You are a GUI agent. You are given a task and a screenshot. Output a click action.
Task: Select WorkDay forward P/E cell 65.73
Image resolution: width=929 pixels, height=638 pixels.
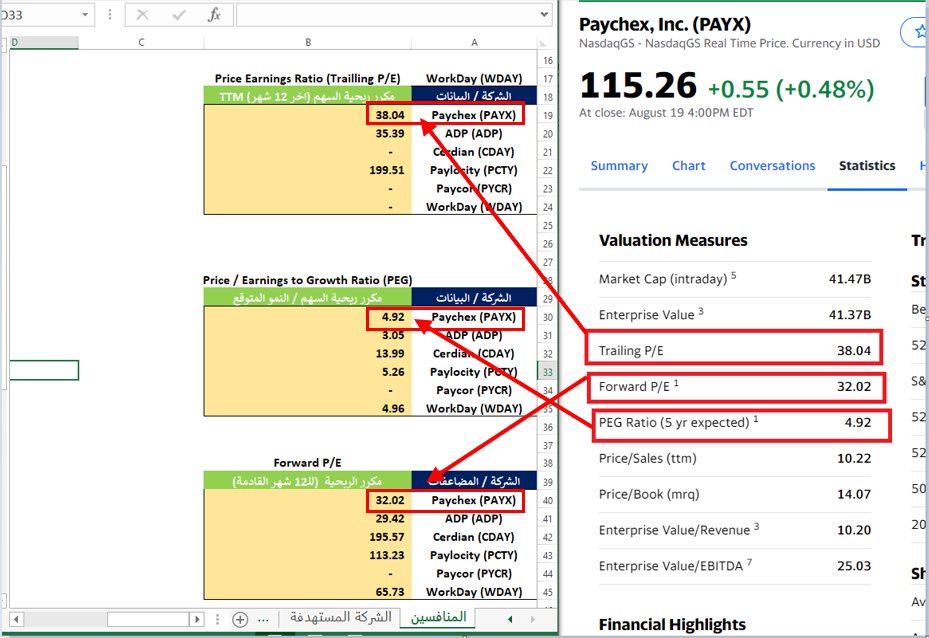[307, 592]
